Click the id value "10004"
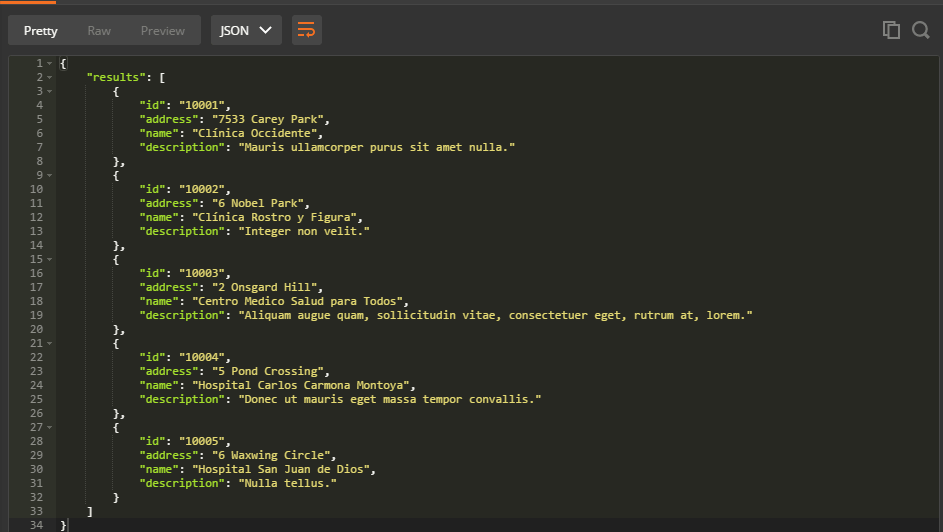Image resolution: width=943 pixels, height=532 pixels. [202, 357]
